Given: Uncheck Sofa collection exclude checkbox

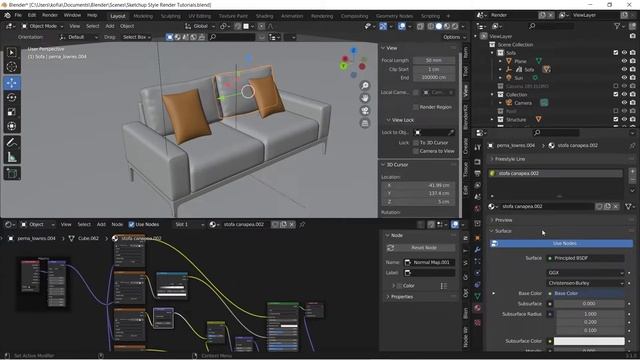Looking at the screenshot, I should (616, 53).
